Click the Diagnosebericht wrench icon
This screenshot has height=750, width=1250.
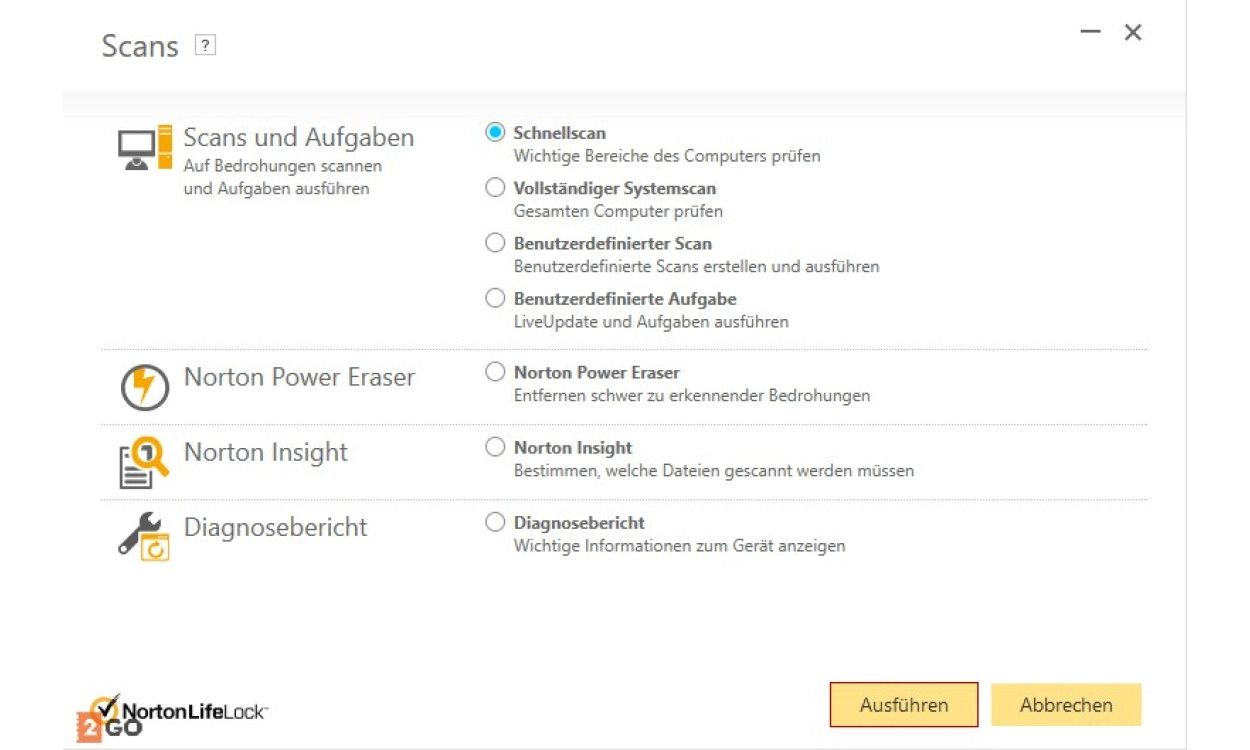tap(145, 537)
